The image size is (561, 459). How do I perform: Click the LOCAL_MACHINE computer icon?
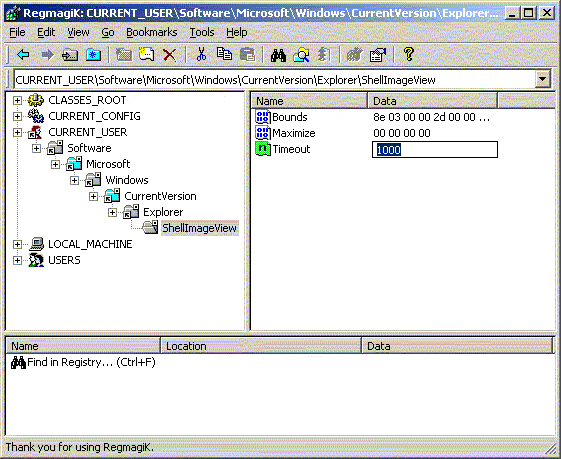36,244
